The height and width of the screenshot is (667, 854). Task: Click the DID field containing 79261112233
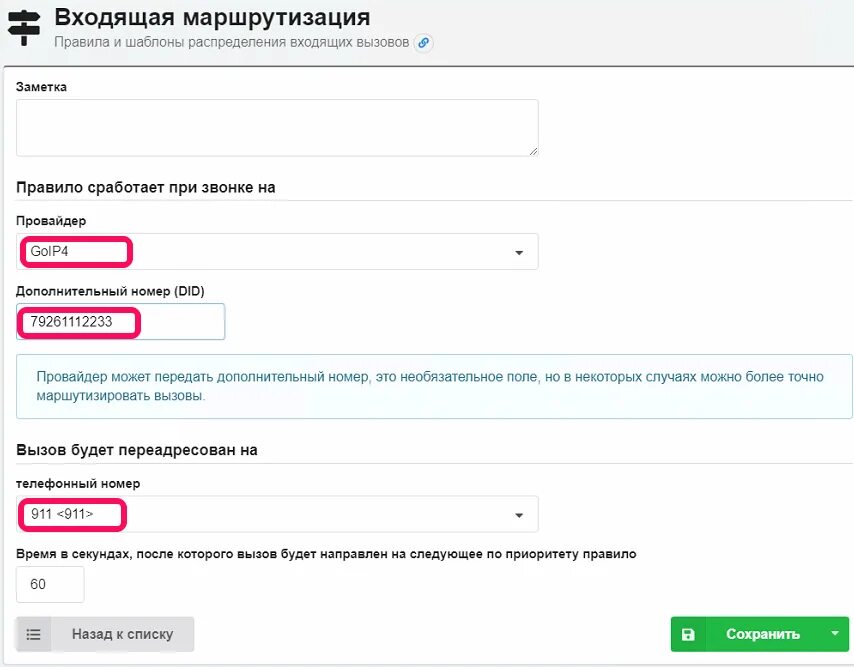tap(120, 322)
